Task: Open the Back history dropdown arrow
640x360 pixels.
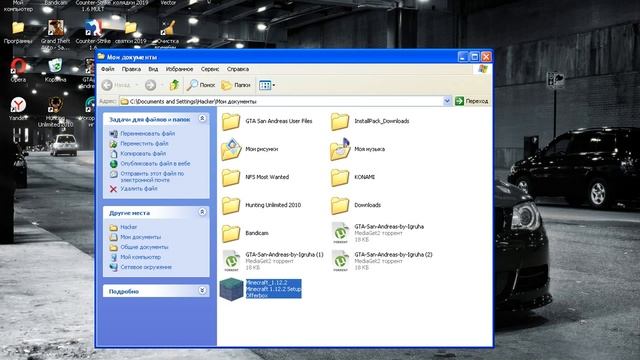Action: point(137,85)
